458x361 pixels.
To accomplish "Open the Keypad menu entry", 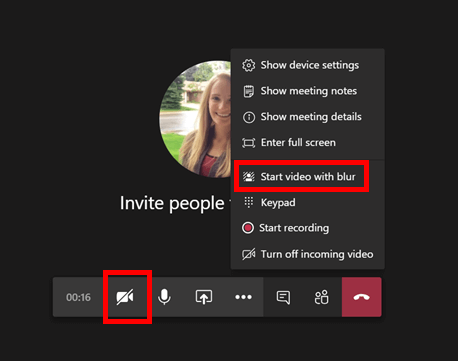I will pyautogui.click(x=307, y=202).
